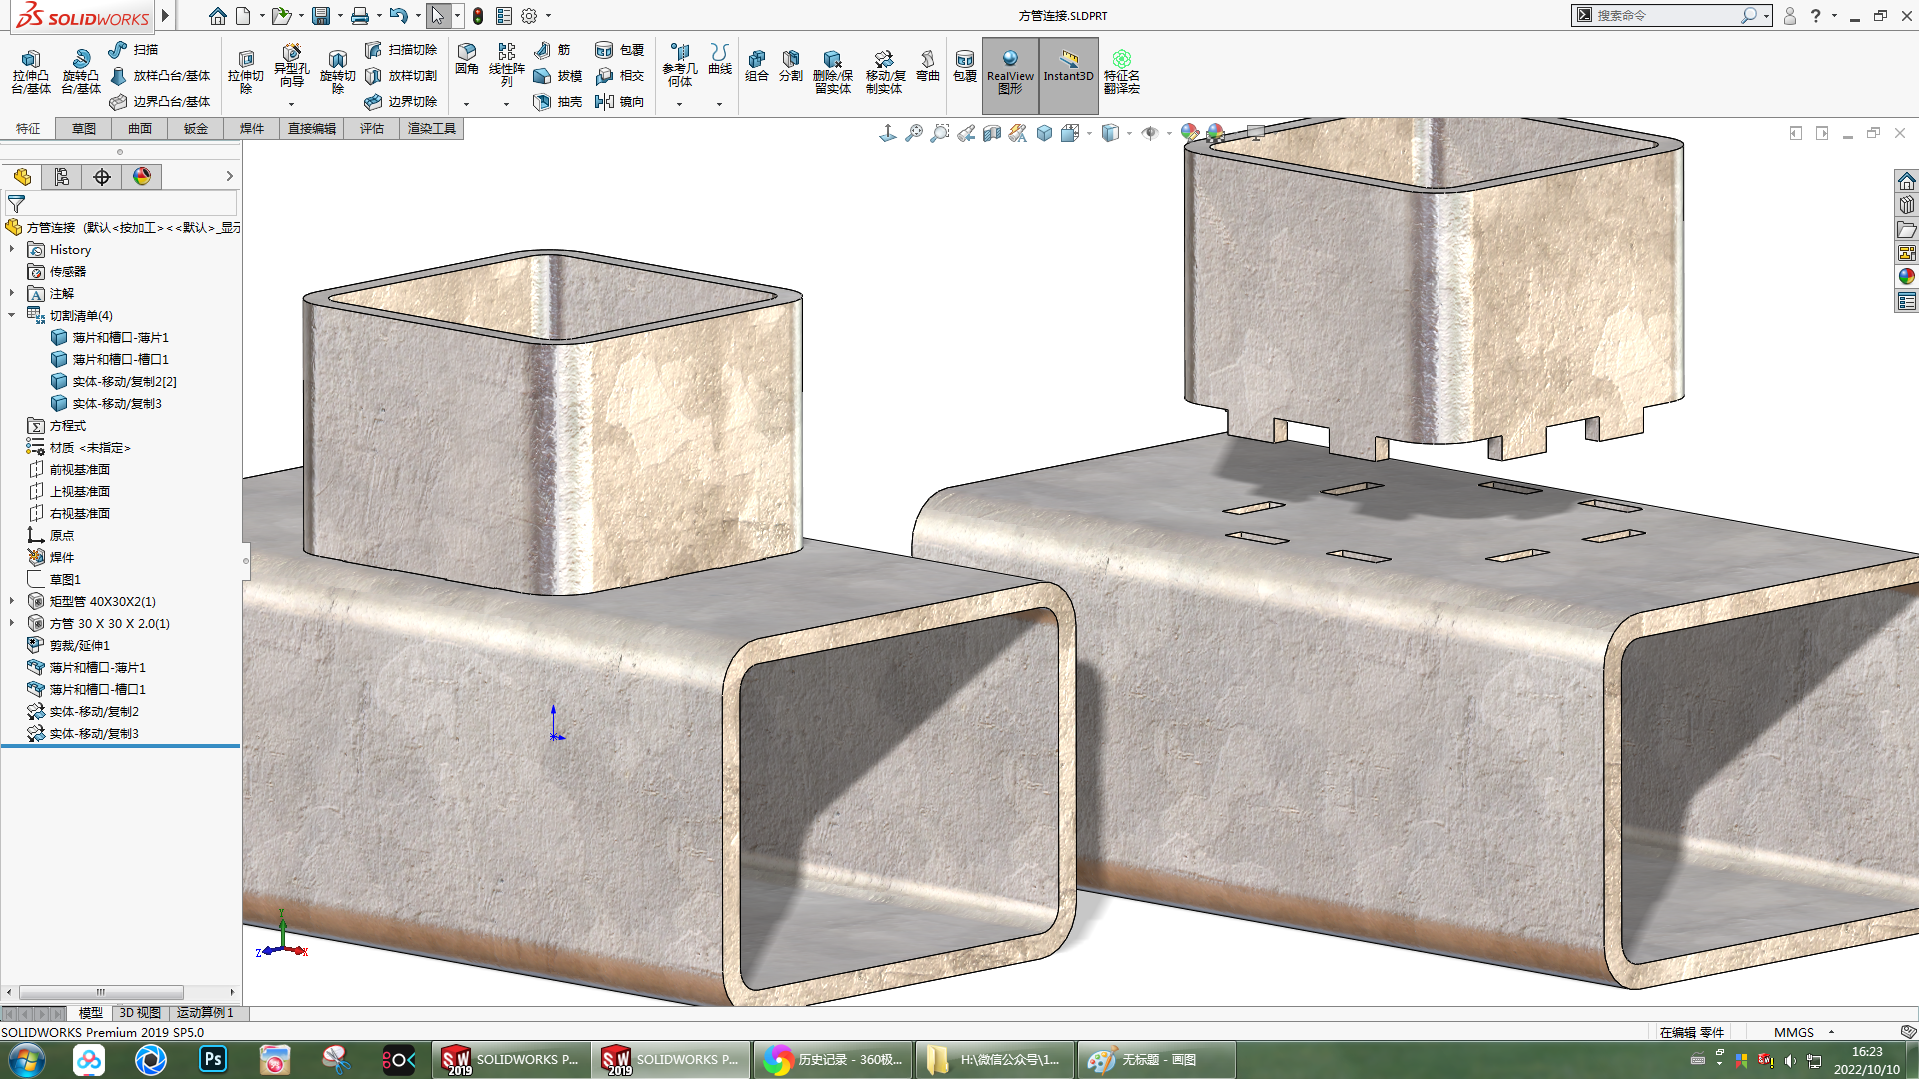Click the 扫描切除 swept cut tool
Image resolution: width=1919 pixels, height=1079 pixels.
401,49
